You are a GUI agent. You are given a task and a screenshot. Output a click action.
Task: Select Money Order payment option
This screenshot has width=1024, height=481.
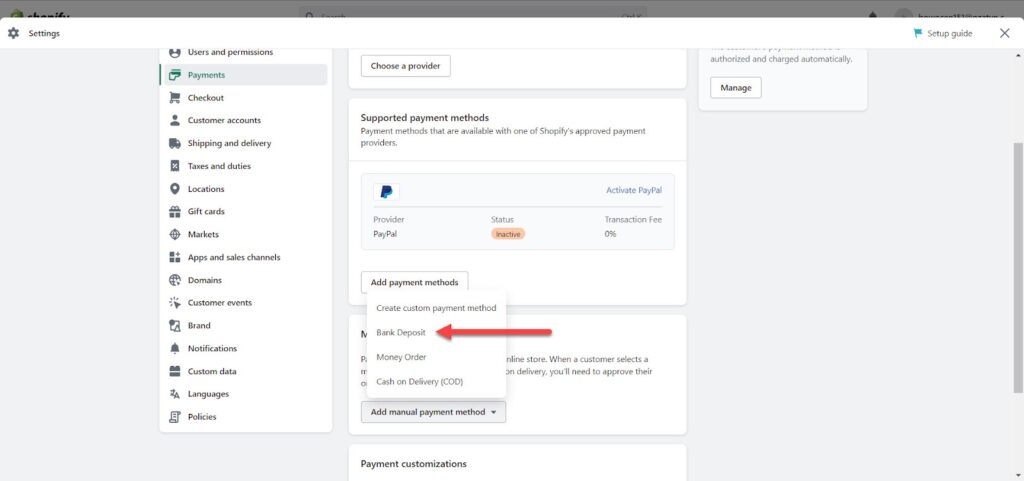click(x=401, y=357)
